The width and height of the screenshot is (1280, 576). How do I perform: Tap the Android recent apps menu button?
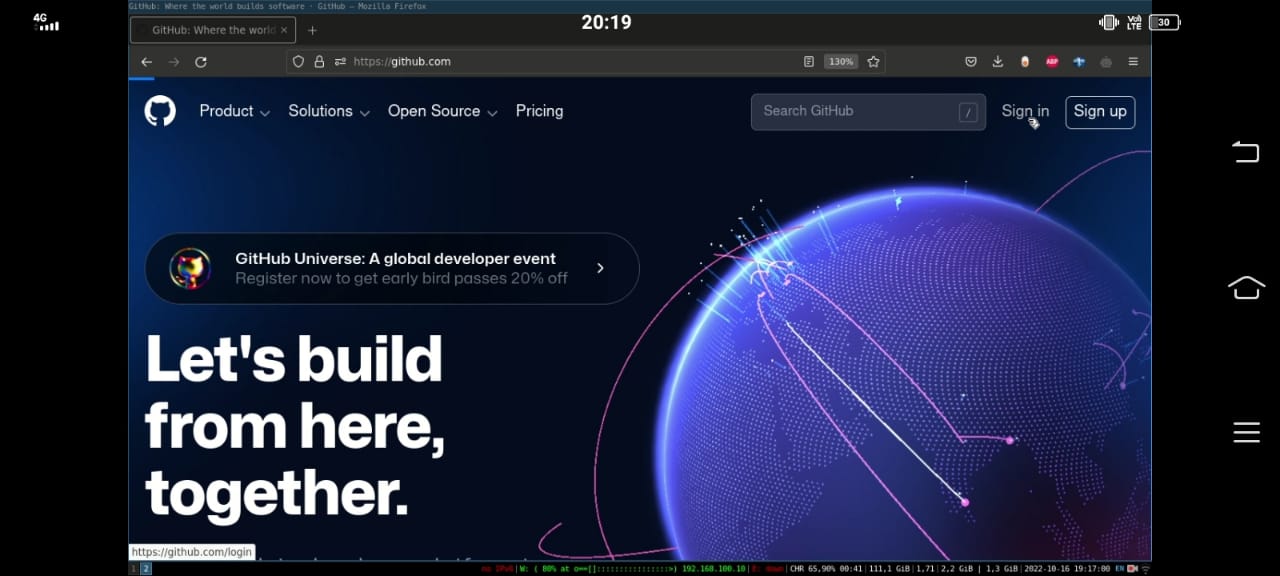[1246, 432]
